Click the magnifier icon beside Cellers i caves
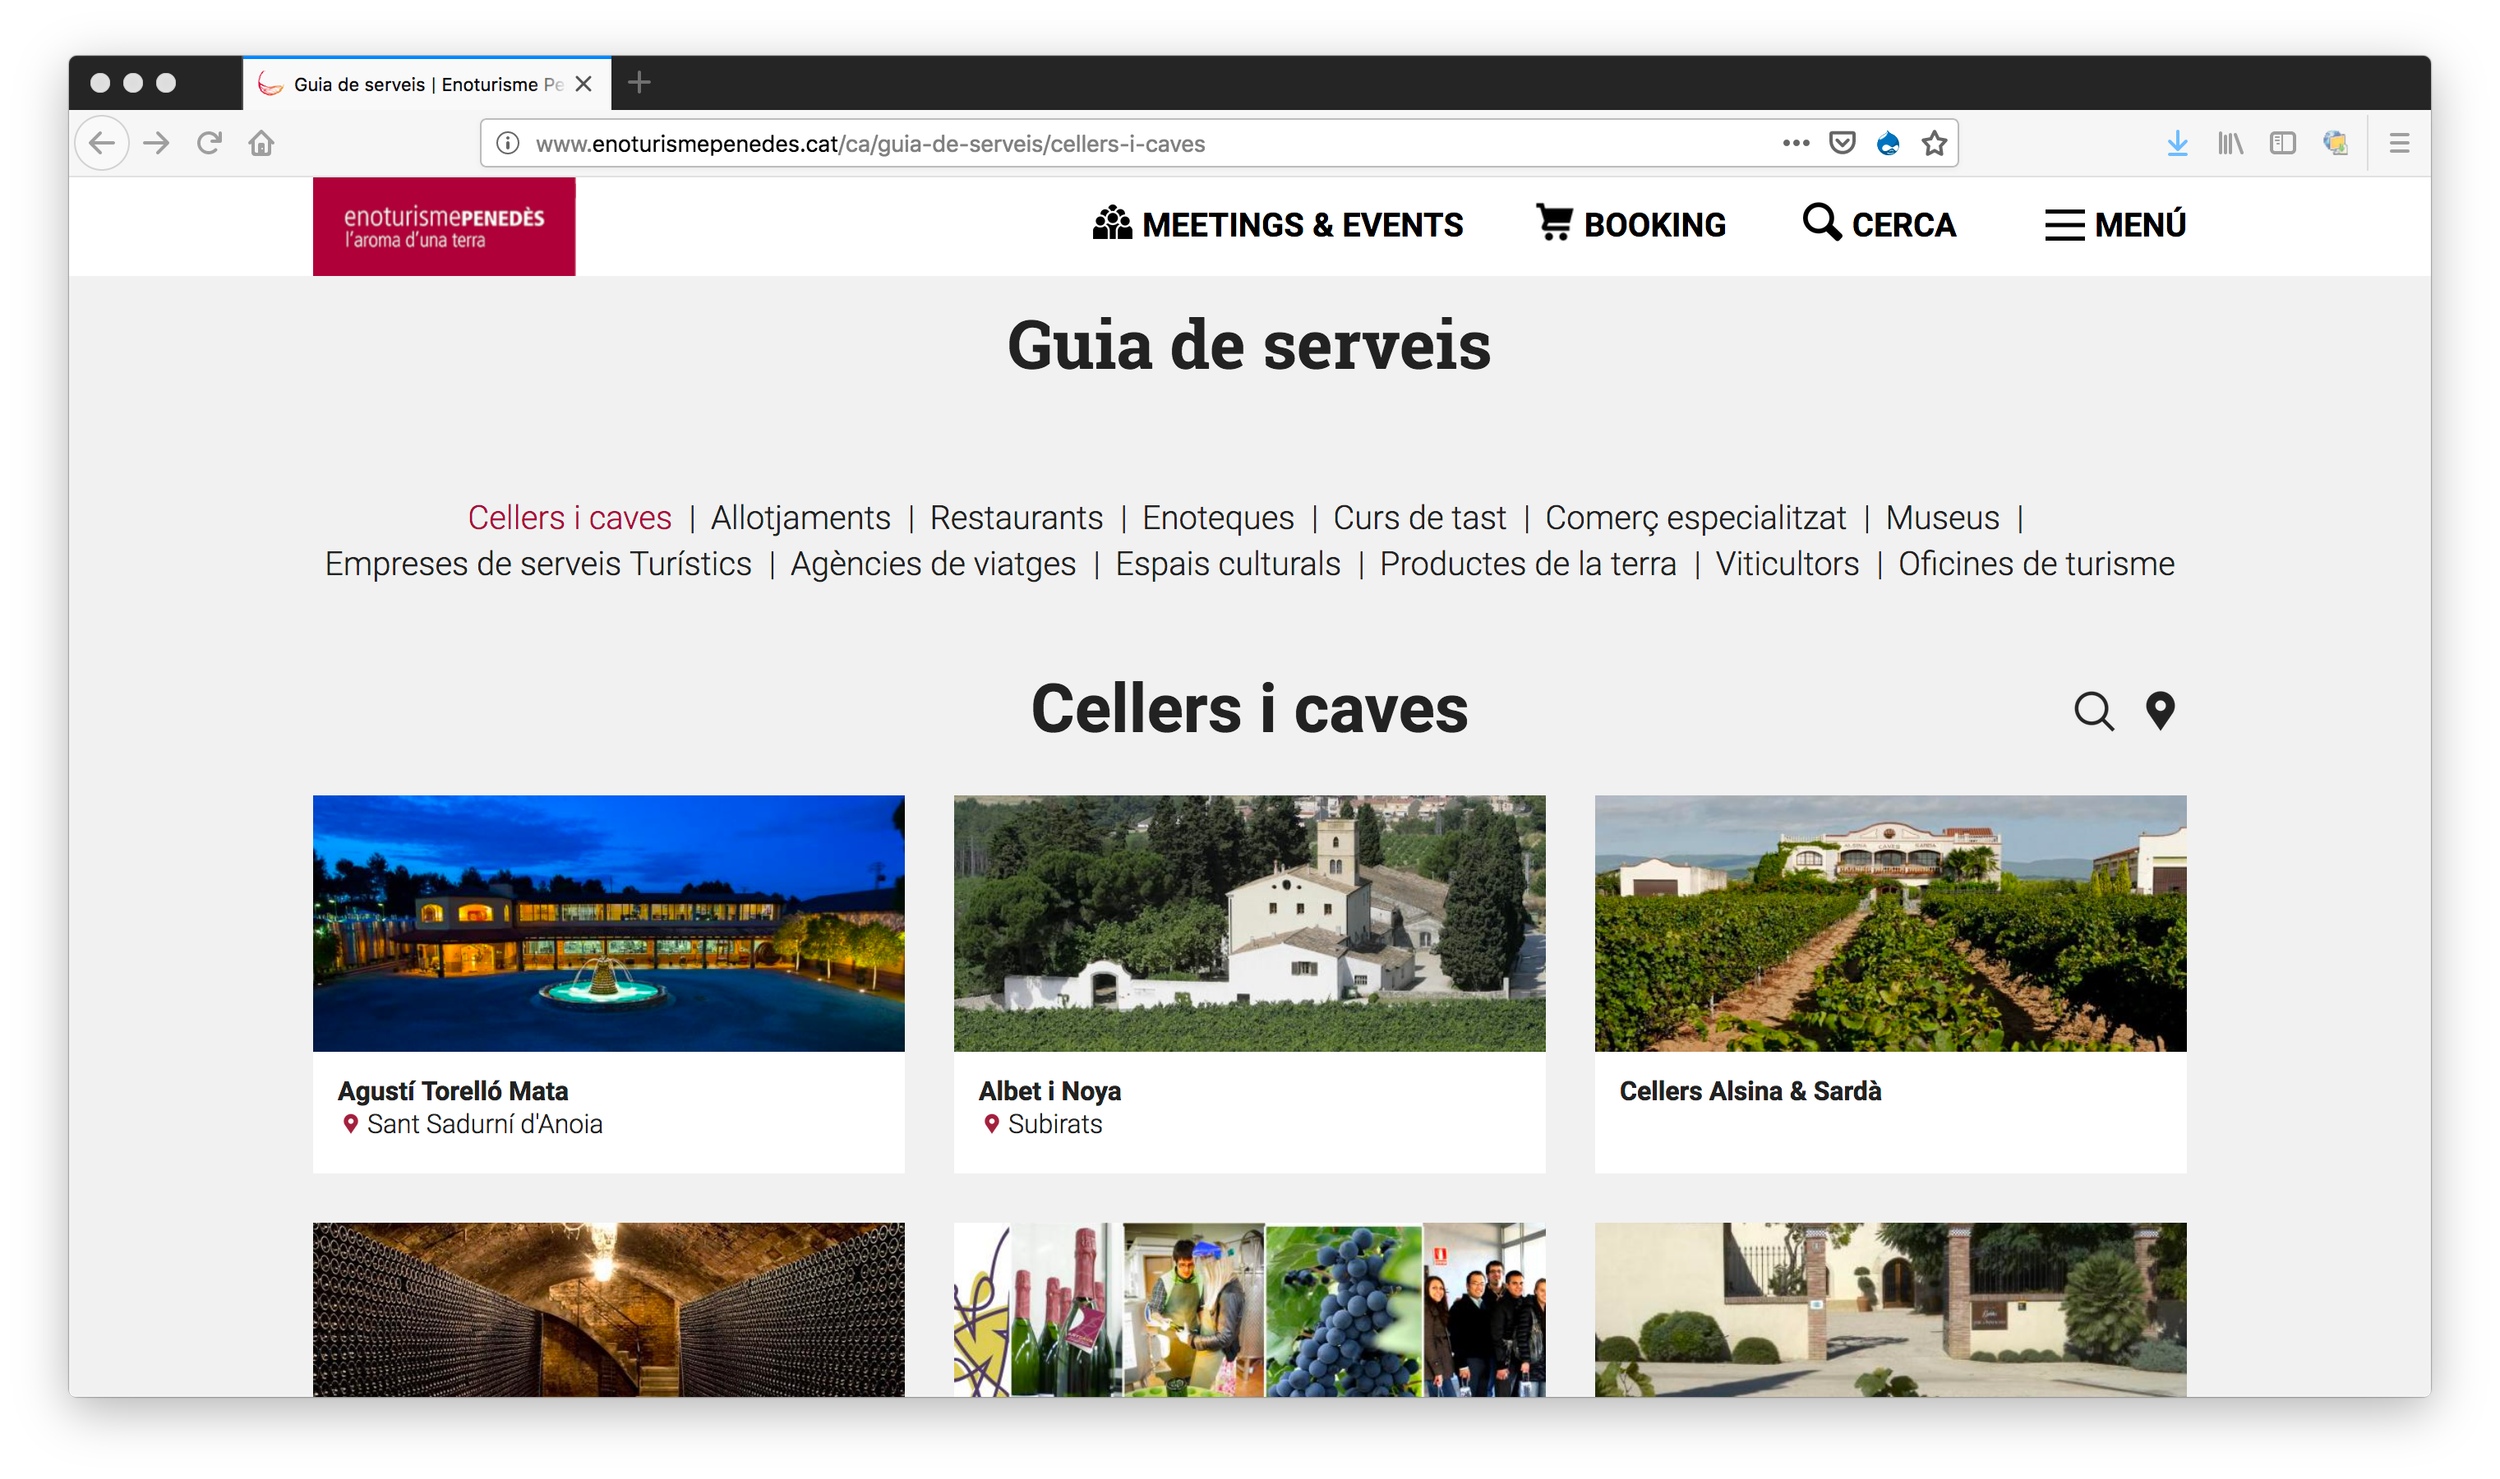This screenshot has width=2500, height=1479. [x=2093, y=712]
